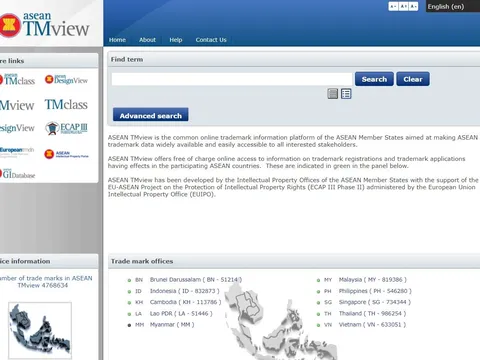Click the green status dot beside SG

coord(318,303)
